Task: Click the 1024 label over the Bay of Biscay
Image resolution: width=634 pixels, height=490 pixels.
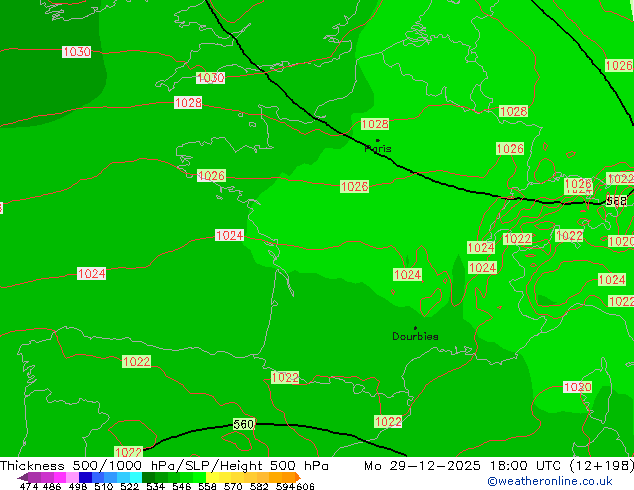Action: [x=91, y=274]
